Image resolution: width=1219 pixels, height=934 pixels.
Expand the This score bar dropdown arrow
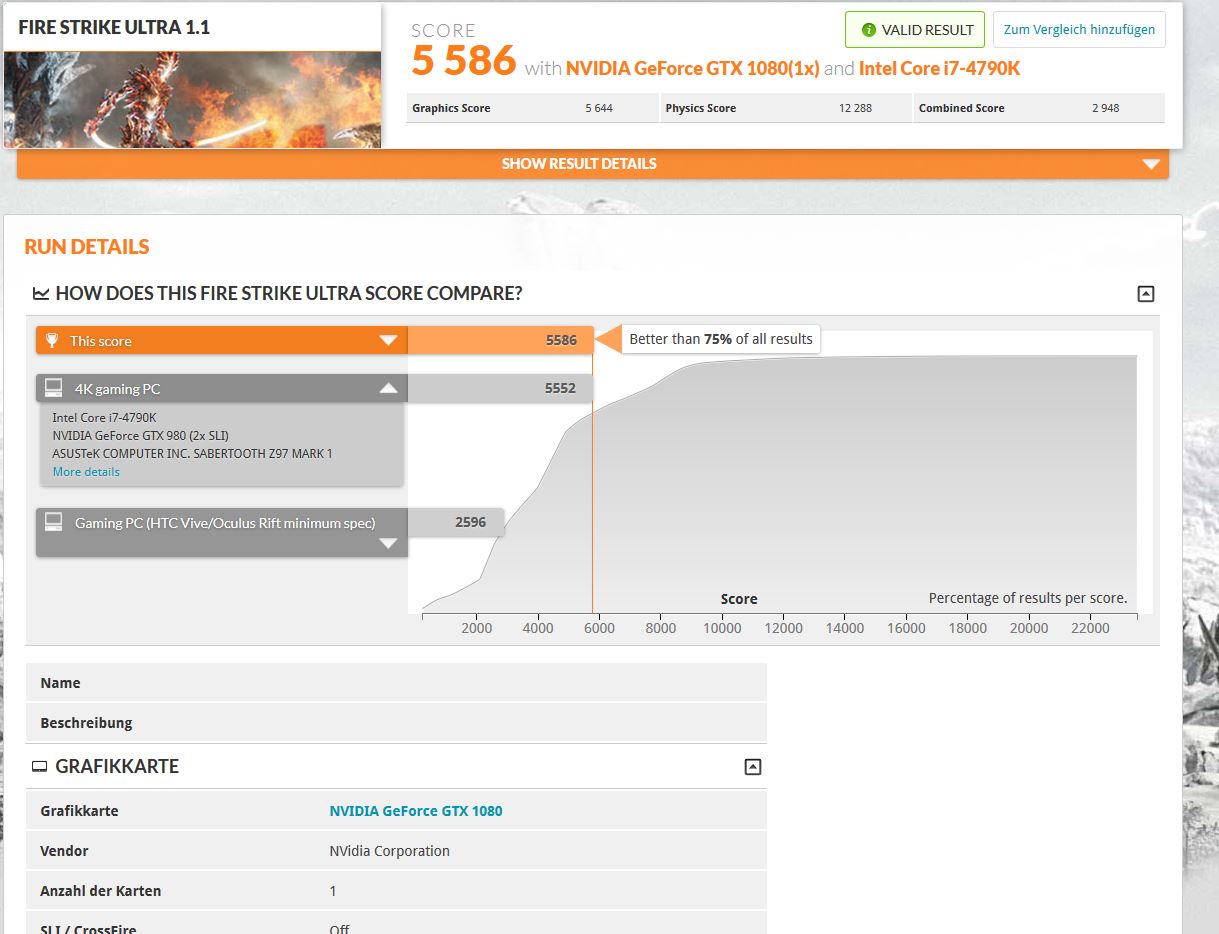click(388, 341)
